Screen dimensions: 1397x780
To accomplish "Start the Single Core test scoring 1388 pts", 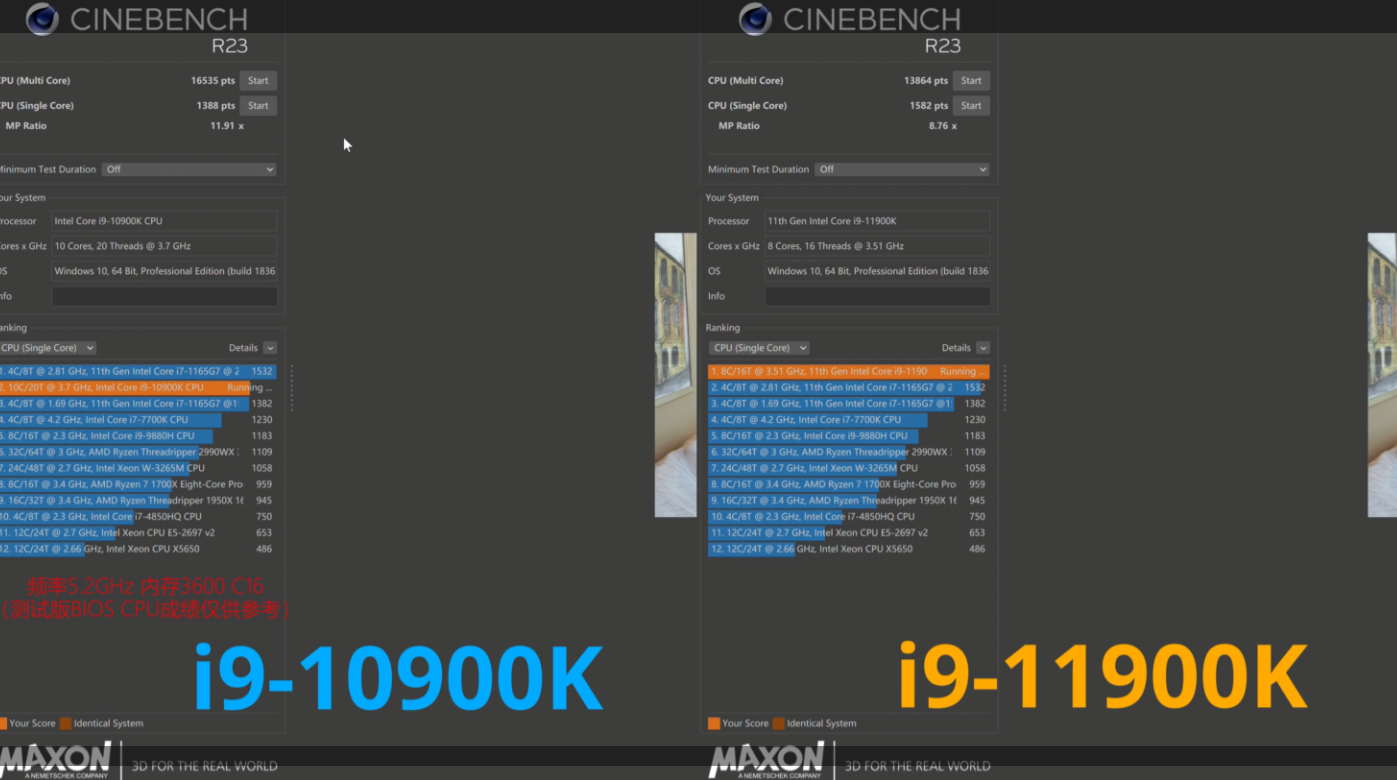I will coord(258,106).
